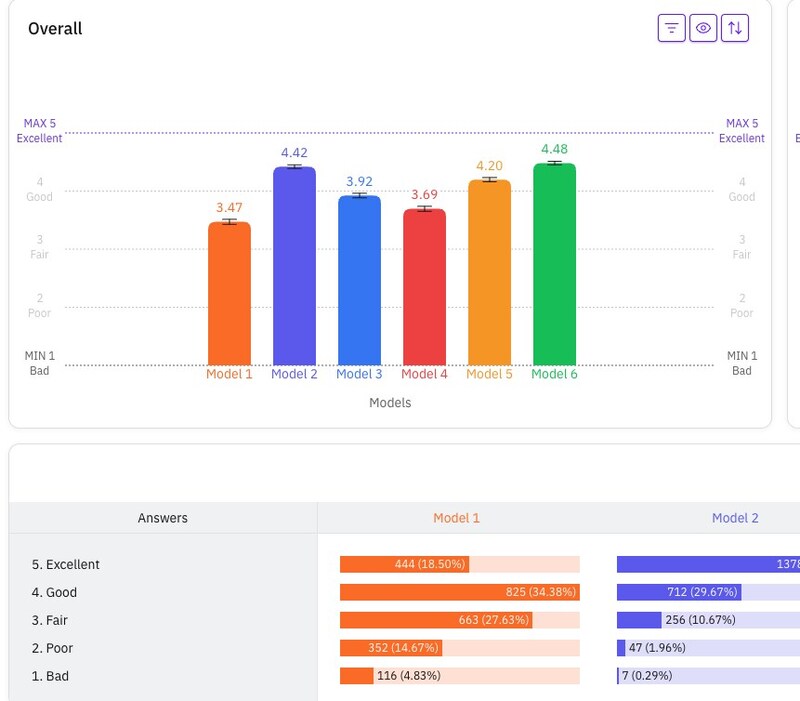Click the Overall chart title
This screenshot has height=701, width=800.
pyautogui.click(x=55, y=29)
